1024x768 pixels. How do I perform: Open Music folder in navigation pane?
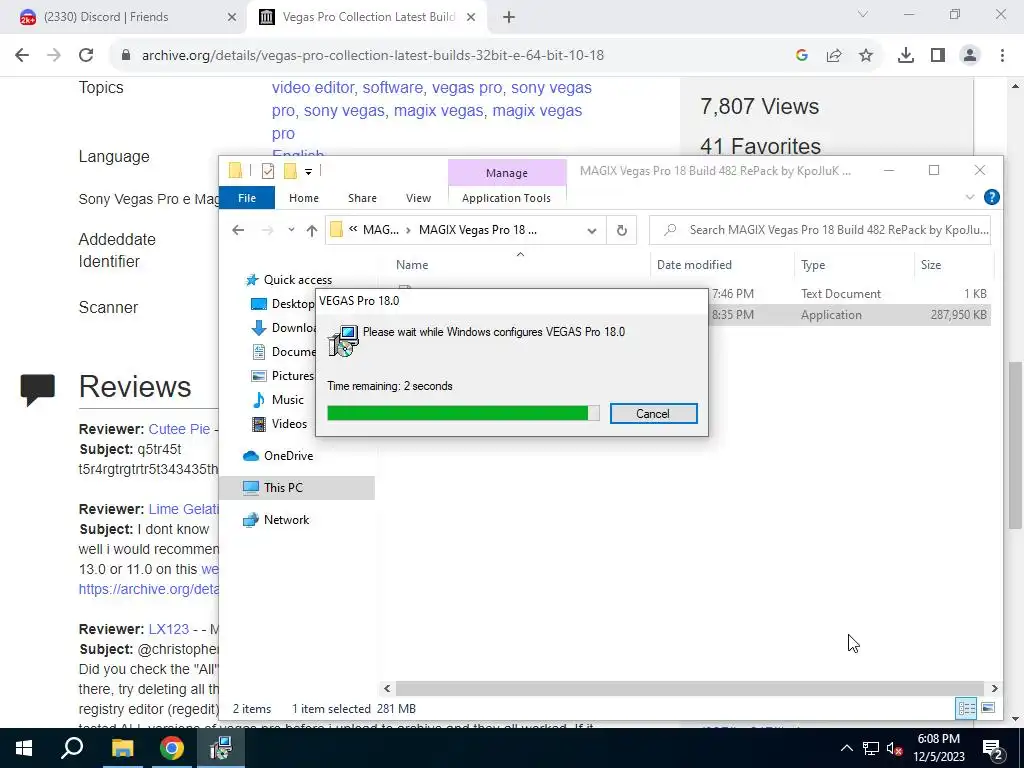tap(287, 400)
